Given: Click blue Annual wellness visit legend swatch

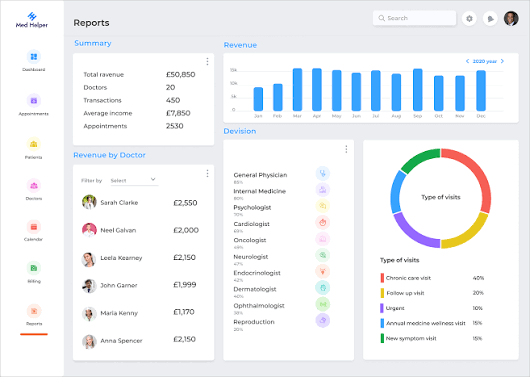Looking at the screenshot, I should pyautogui.click(x=382, y=323).
